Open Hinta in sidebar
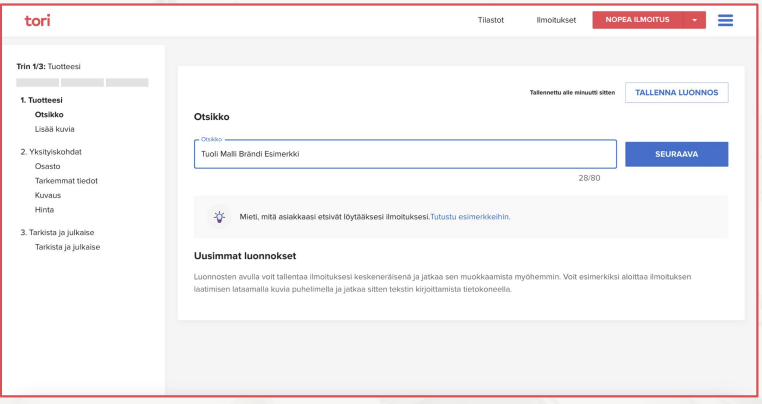762x404 pixels. [x=44, y=210]
